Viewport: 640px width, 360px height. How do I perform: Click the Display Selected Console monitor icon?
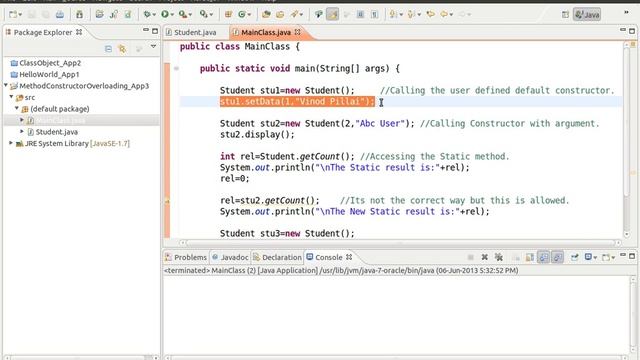coord(589,257)
